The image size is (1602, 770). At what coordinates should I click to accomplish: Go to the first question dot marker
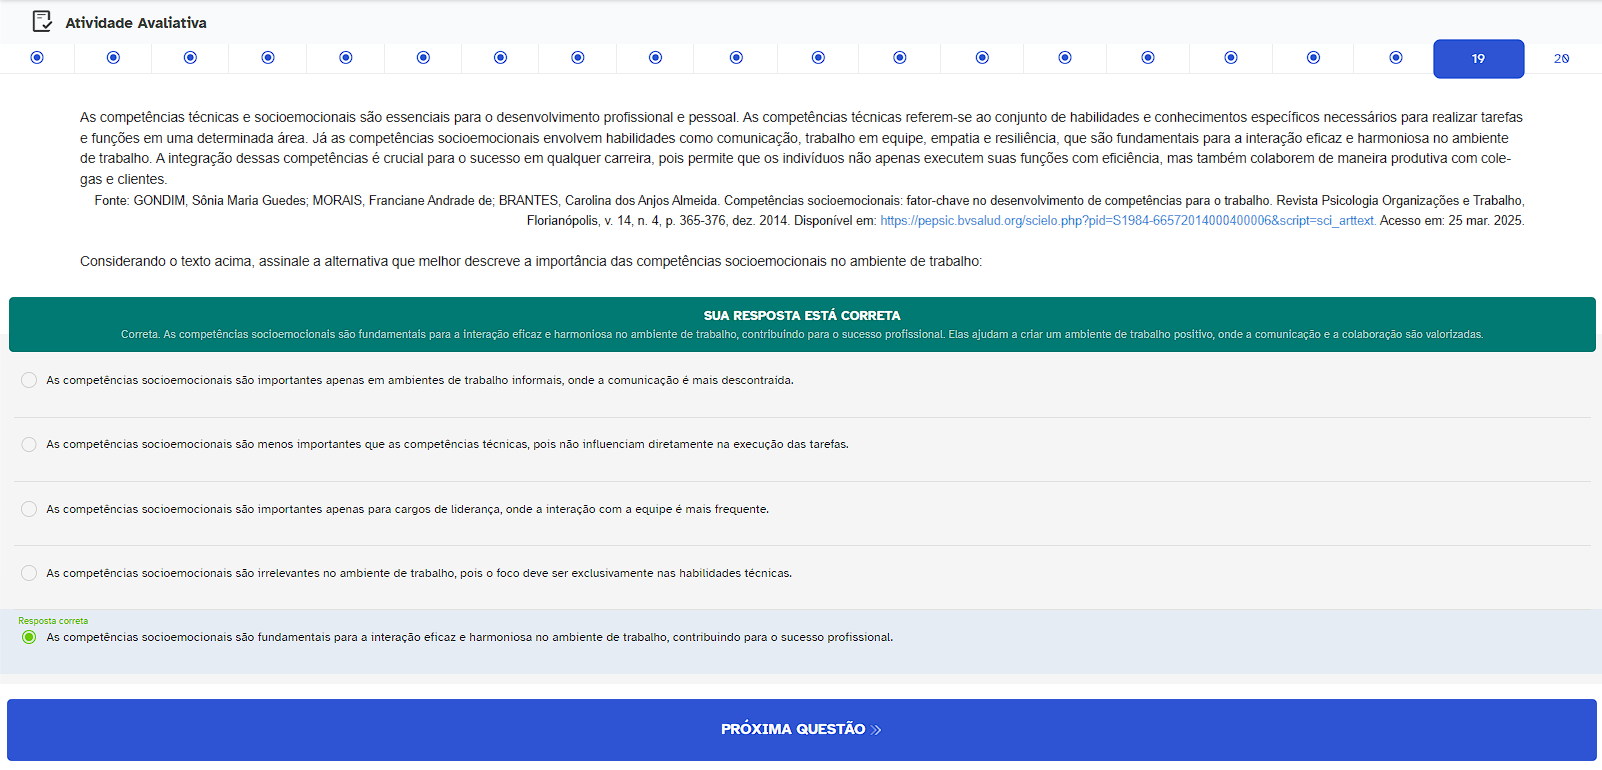click(37, 58)
